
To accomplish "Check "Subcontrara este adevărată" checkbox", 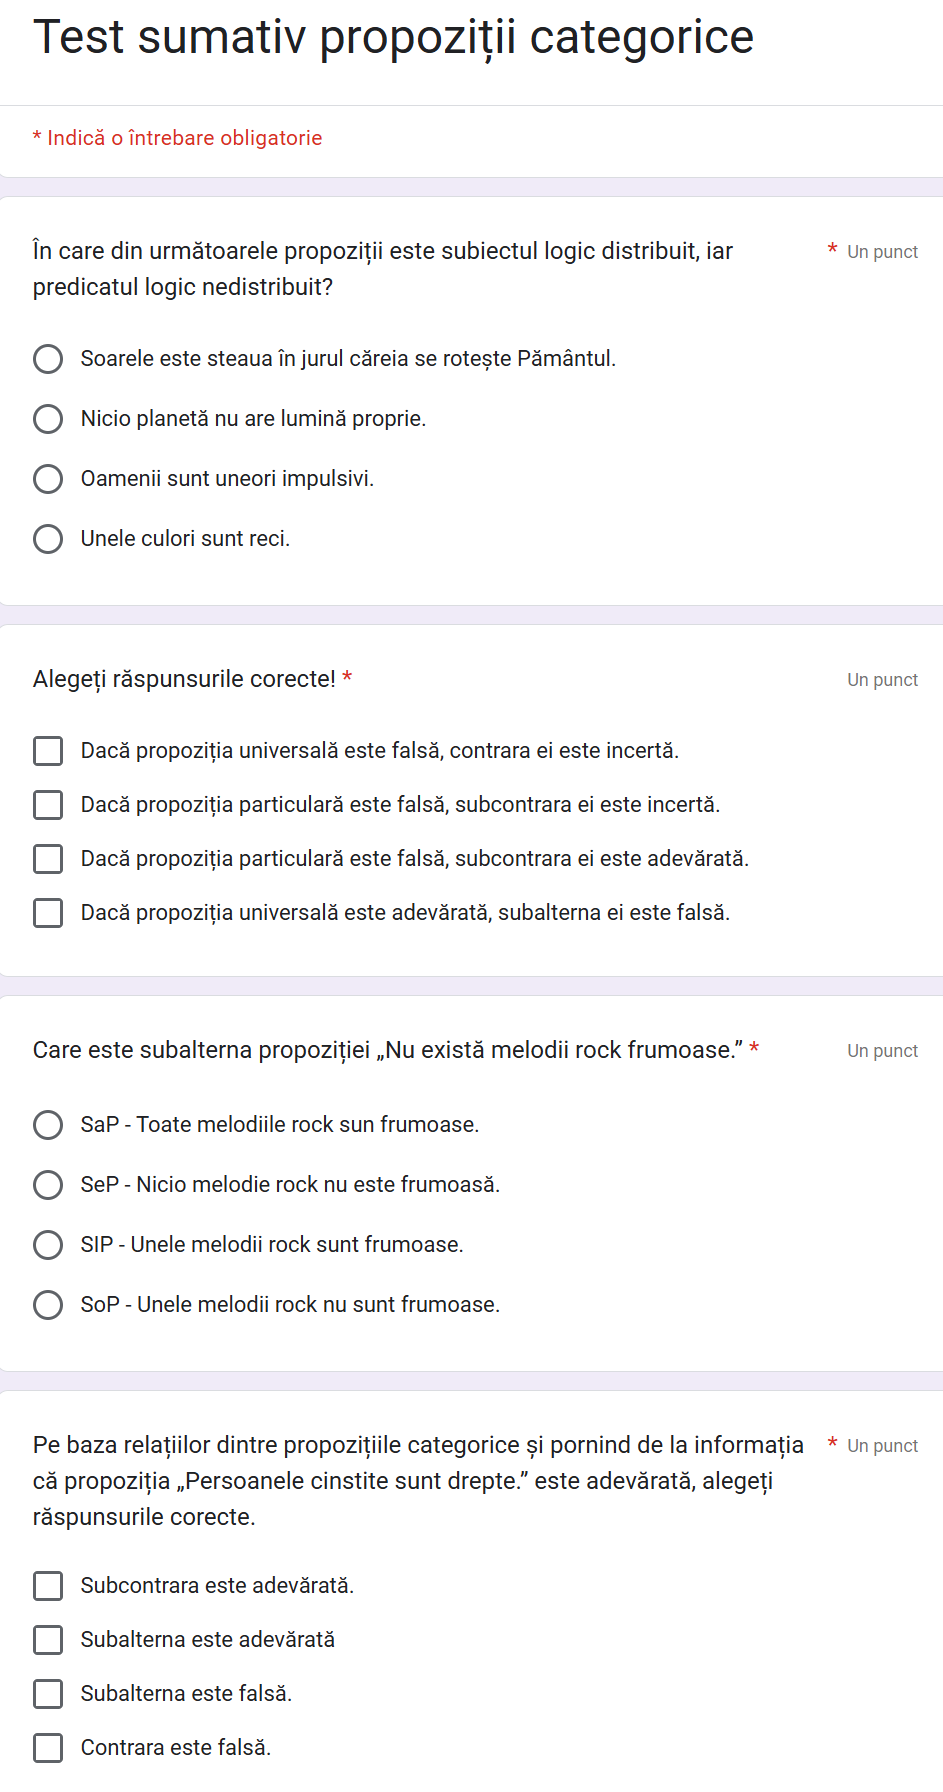I will point(48,1586).
